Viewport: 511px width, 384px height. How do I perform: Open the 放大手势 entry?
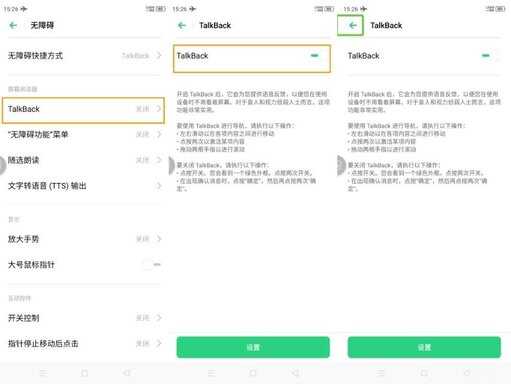85,239
